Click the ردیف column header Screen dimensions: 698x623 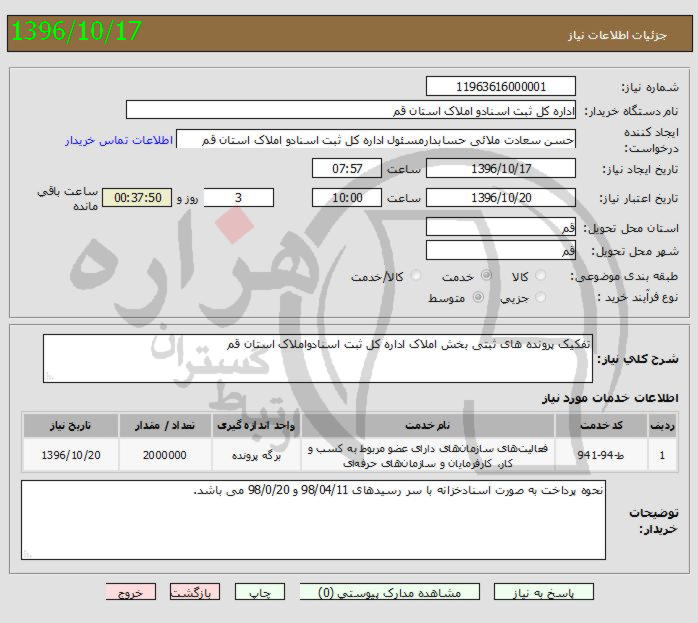pyautogui.click(x=662, y=425)
